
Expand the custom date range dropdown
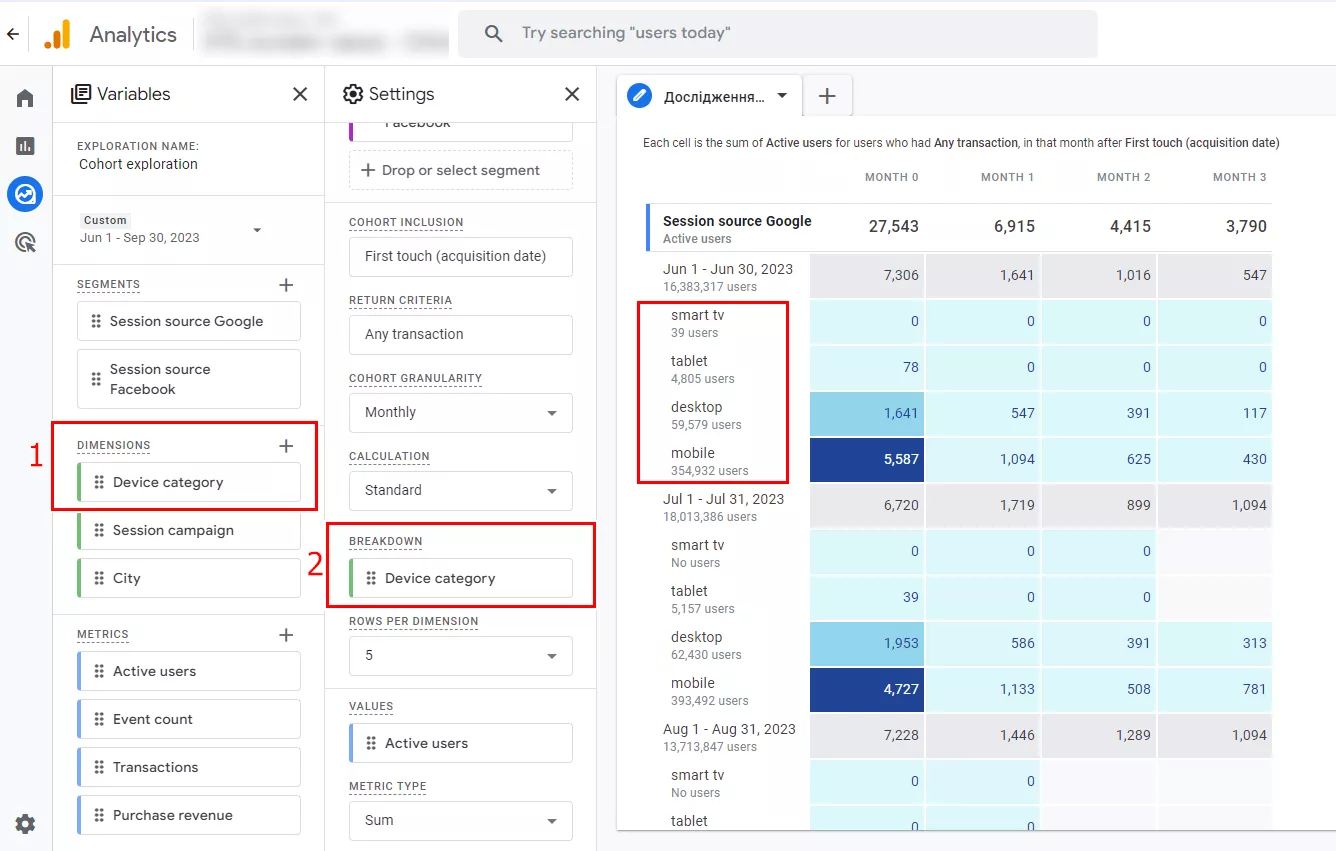click(x=257, y=230)
